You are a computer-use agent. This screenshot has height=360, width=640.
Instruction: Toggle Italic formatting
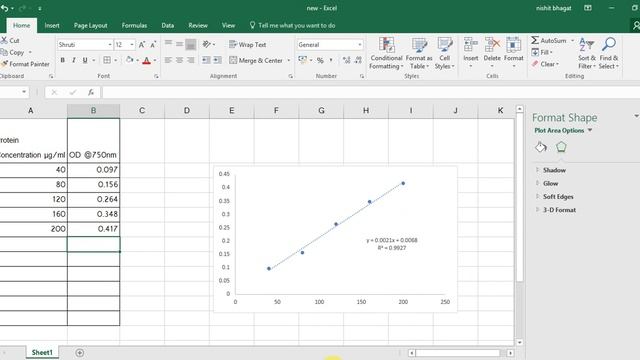(73, 60)
